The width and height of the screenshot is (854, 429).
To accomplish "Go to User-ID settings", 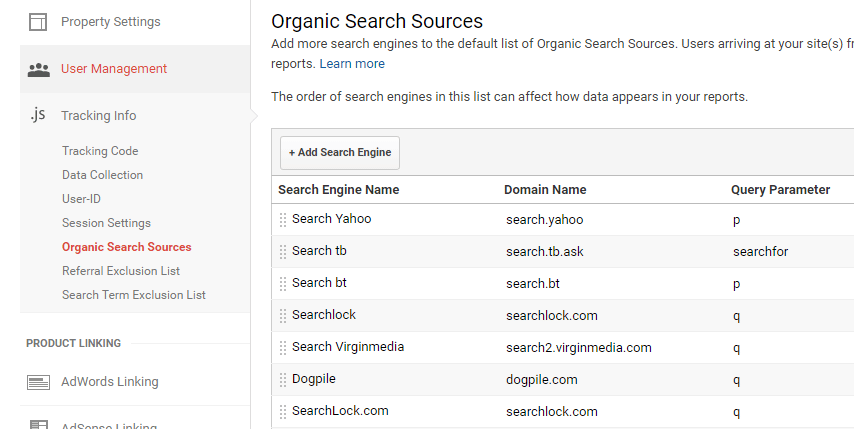I will coord(81,199).
